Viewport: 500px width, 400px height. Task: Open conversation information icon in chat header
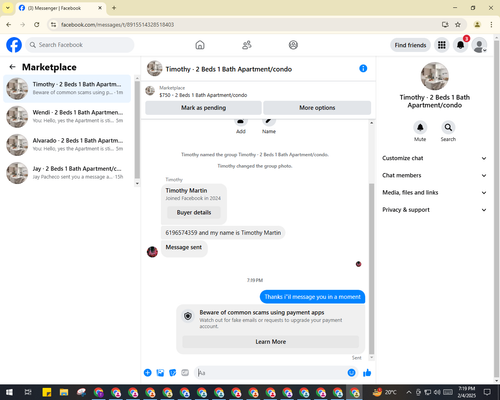(x=363, y=68)
